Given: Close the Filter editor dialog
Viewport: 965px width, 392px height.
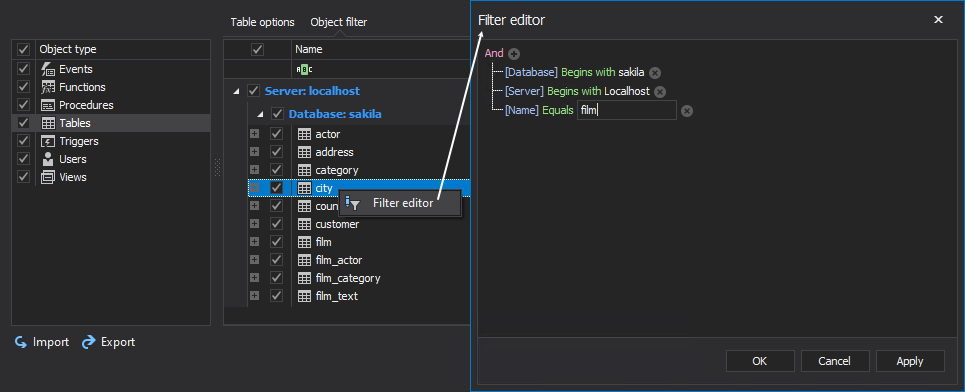Looking at the screenshot, I should [938, 20].
